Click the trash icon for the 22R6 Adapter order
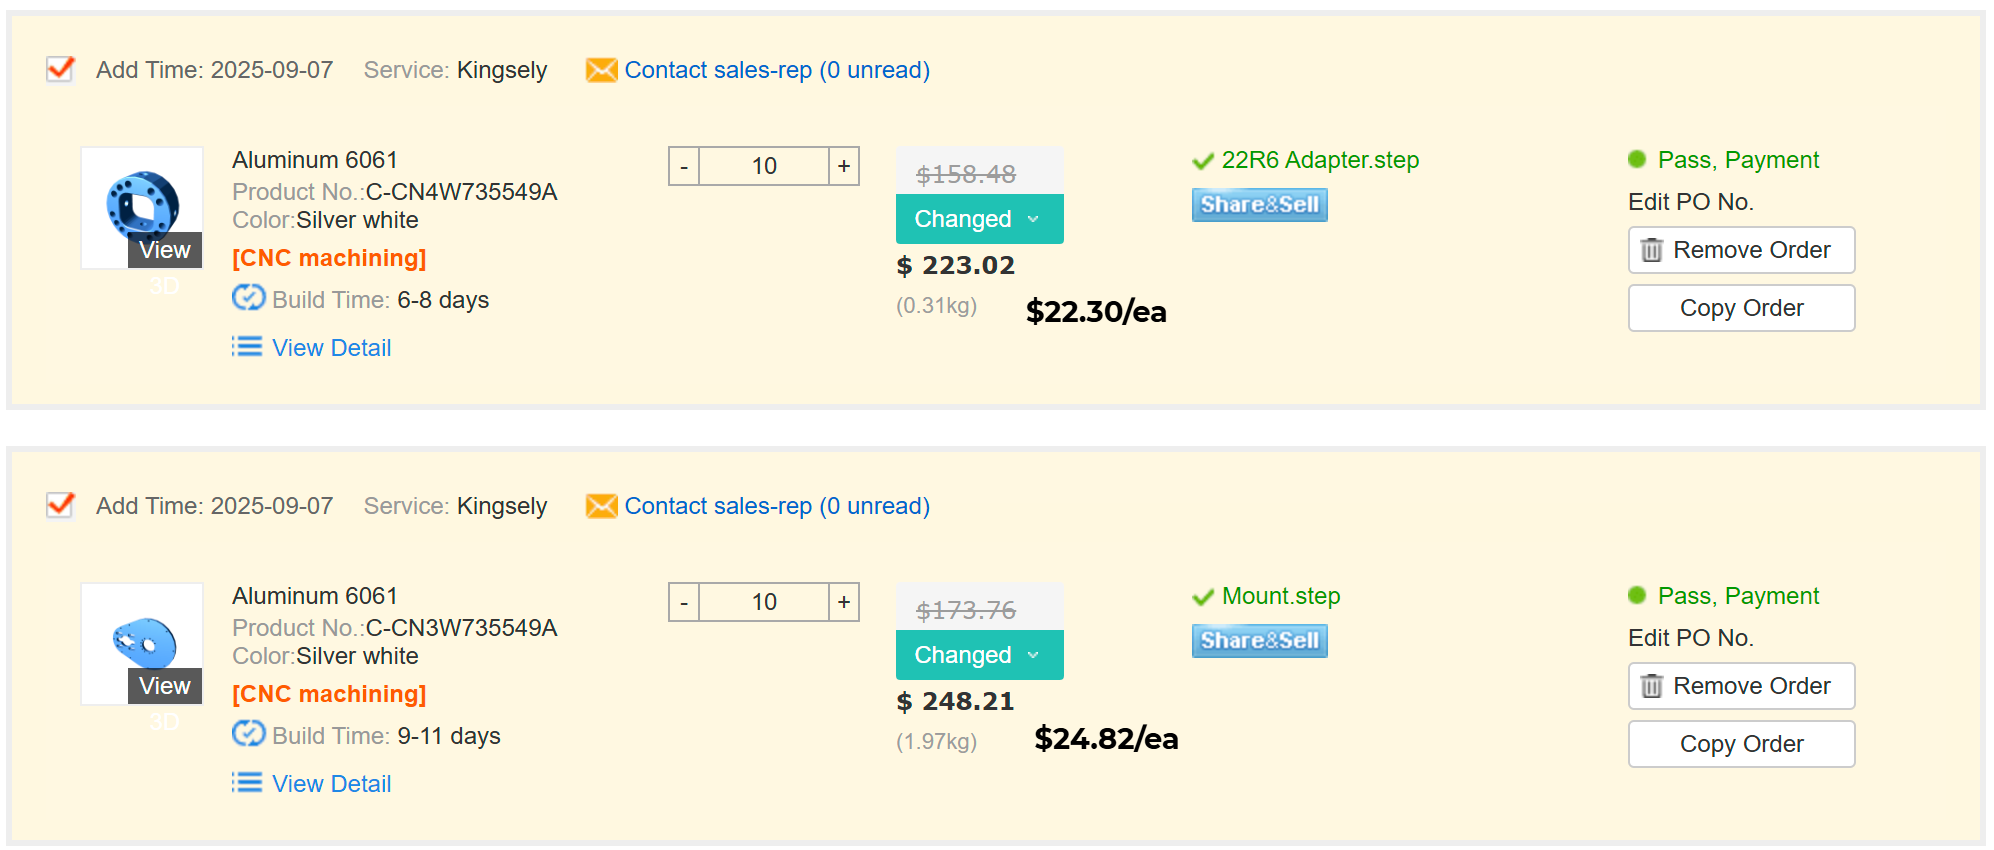The height and width of the screenshot is (850, 1994). coord(1652,250)
